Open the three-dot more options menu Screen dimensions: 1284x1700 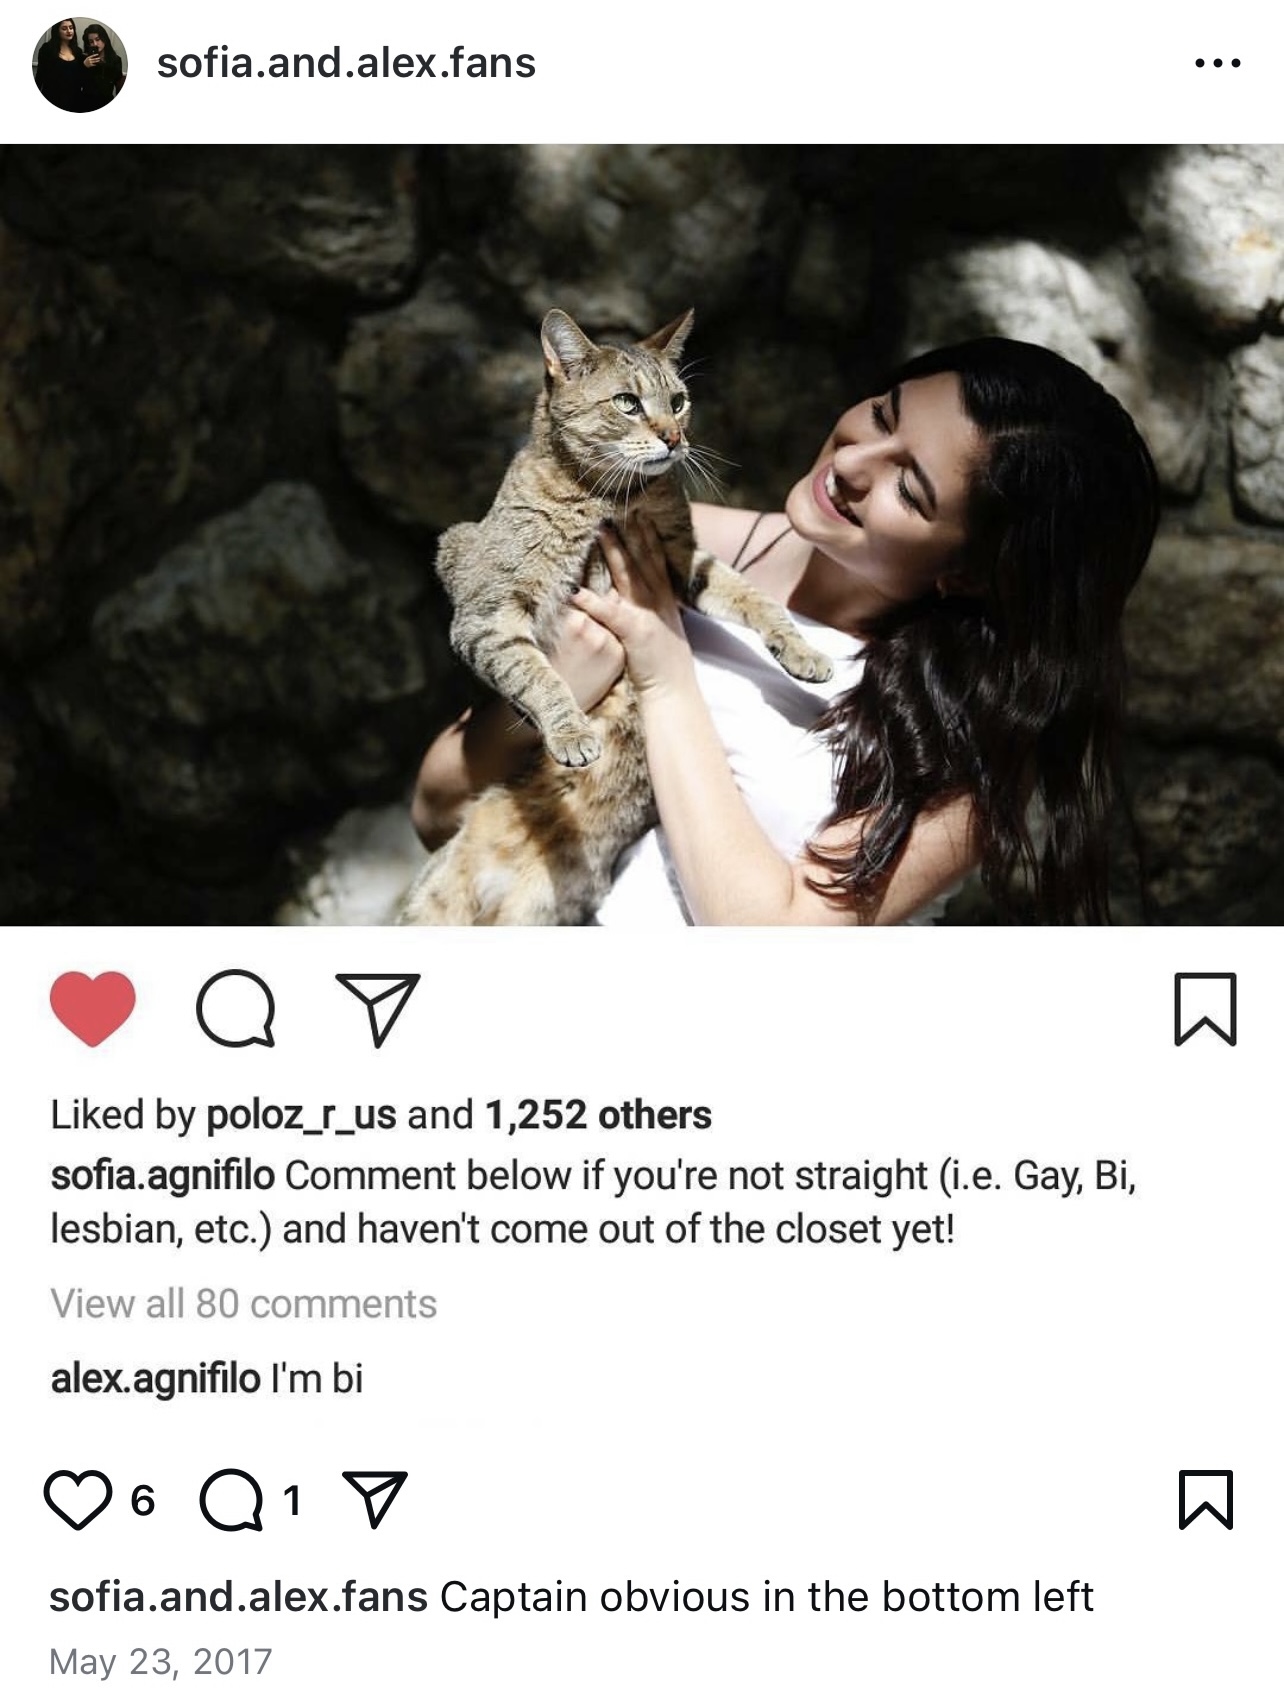(x=1217, y=63)
